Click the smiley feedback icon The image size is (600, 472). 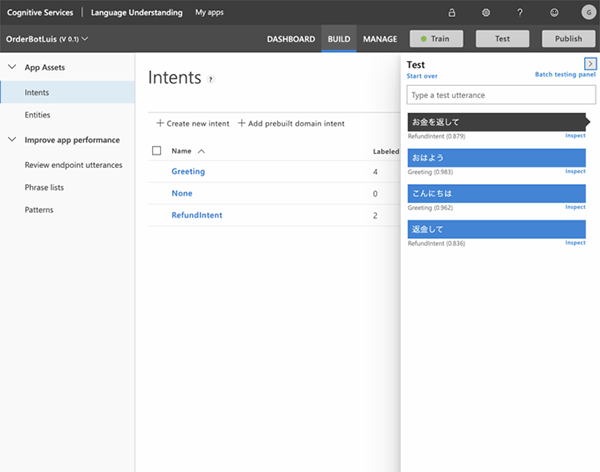pos(554,13)
